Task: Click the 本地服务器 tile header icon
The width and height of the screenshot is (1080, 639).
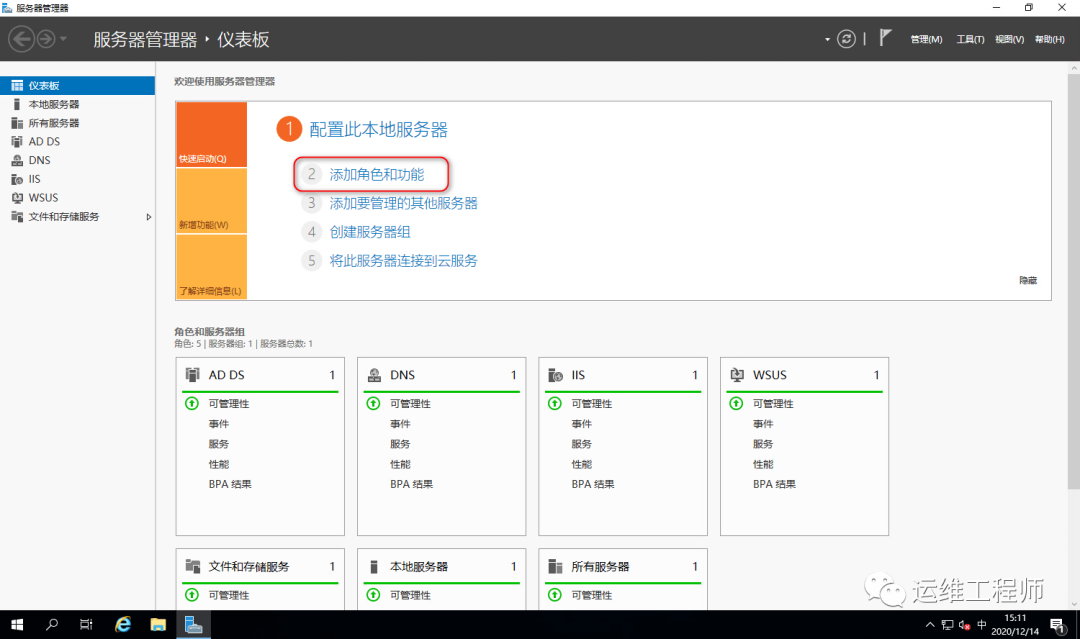Action: 374,566
